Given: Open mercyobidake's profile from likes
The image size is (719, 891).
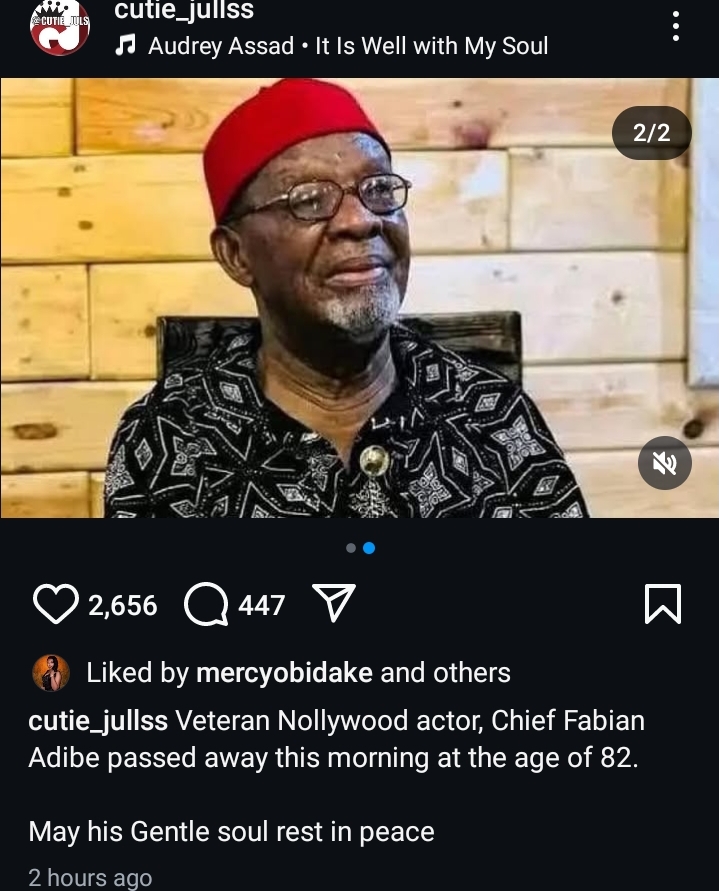Looking at the screenshot, I should (x=284, y=673).
